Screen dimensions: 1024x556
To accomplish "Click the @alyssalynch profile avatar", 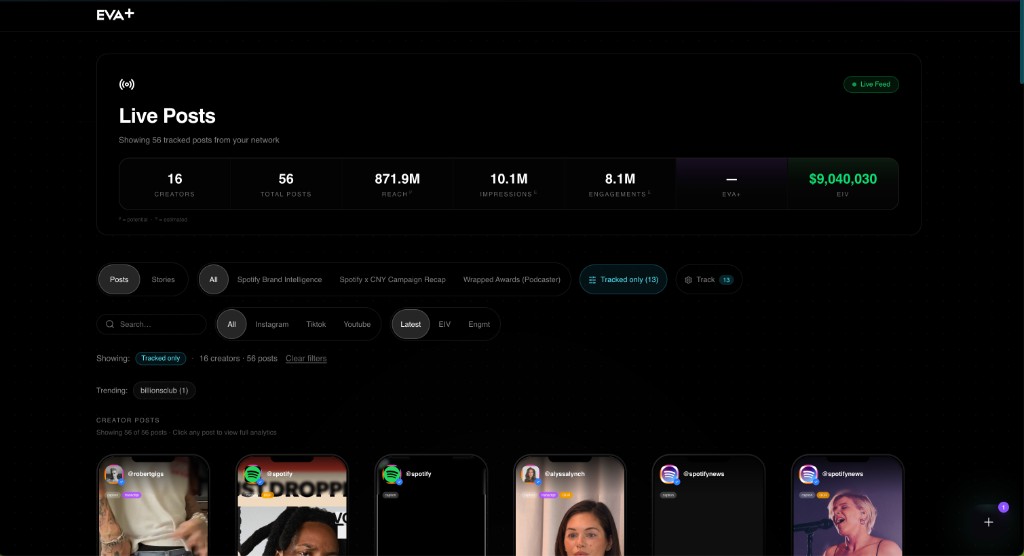I will click(x=530, y=474).
